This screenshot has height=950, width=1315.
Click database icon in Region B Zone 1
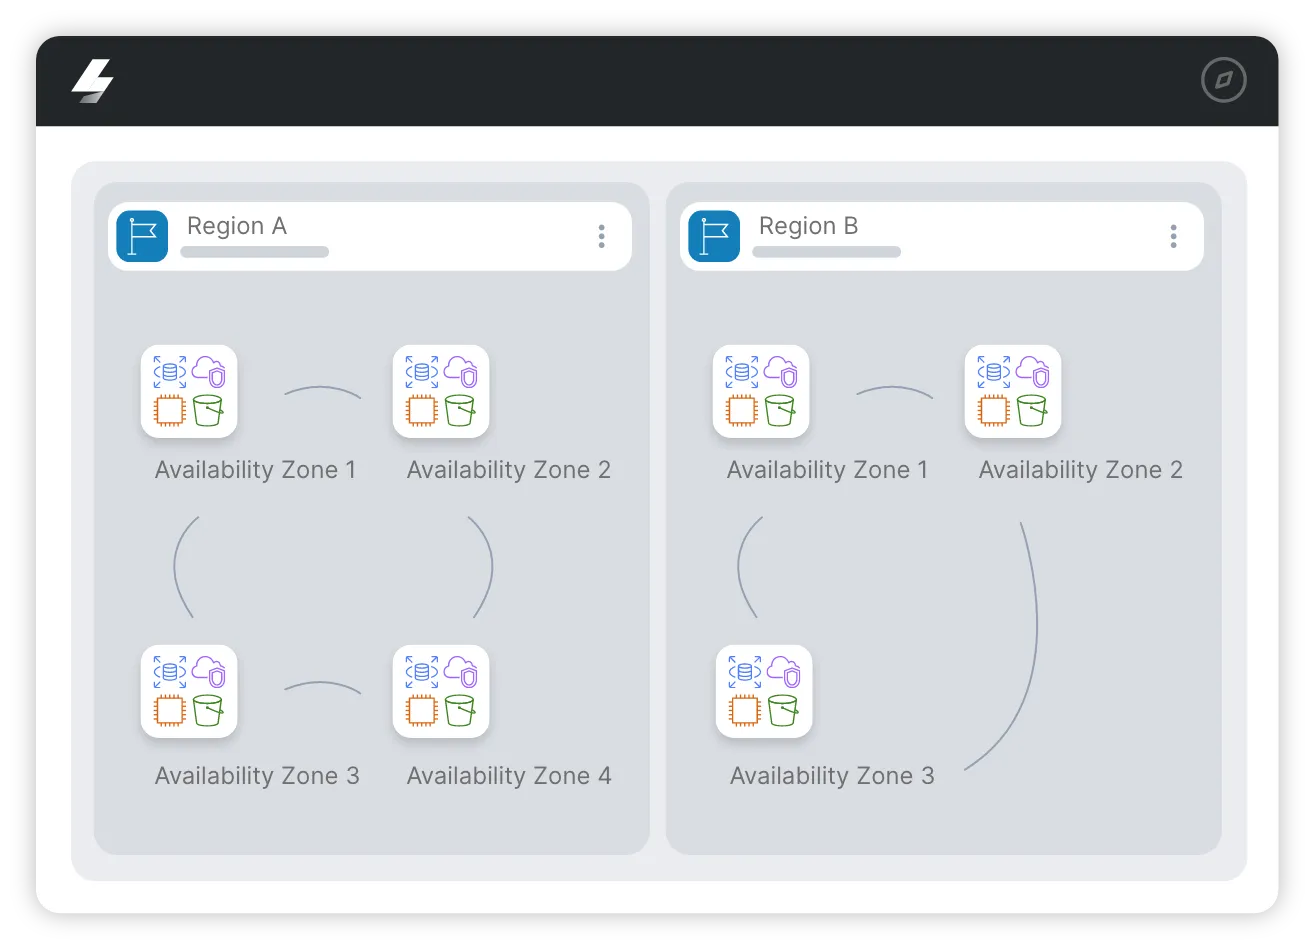pyautogui.click(x=742, y=372)
